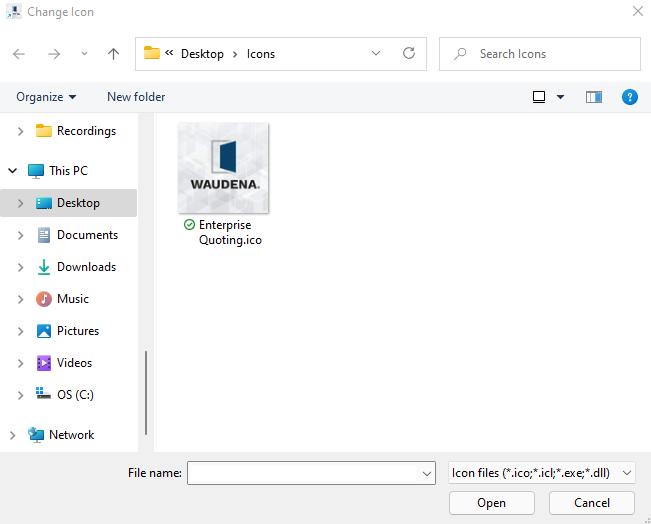Image resolution: width=651 pixels, height=524 pixels.
Task: Expand the Documents node
Action: (x=20, y=235)
